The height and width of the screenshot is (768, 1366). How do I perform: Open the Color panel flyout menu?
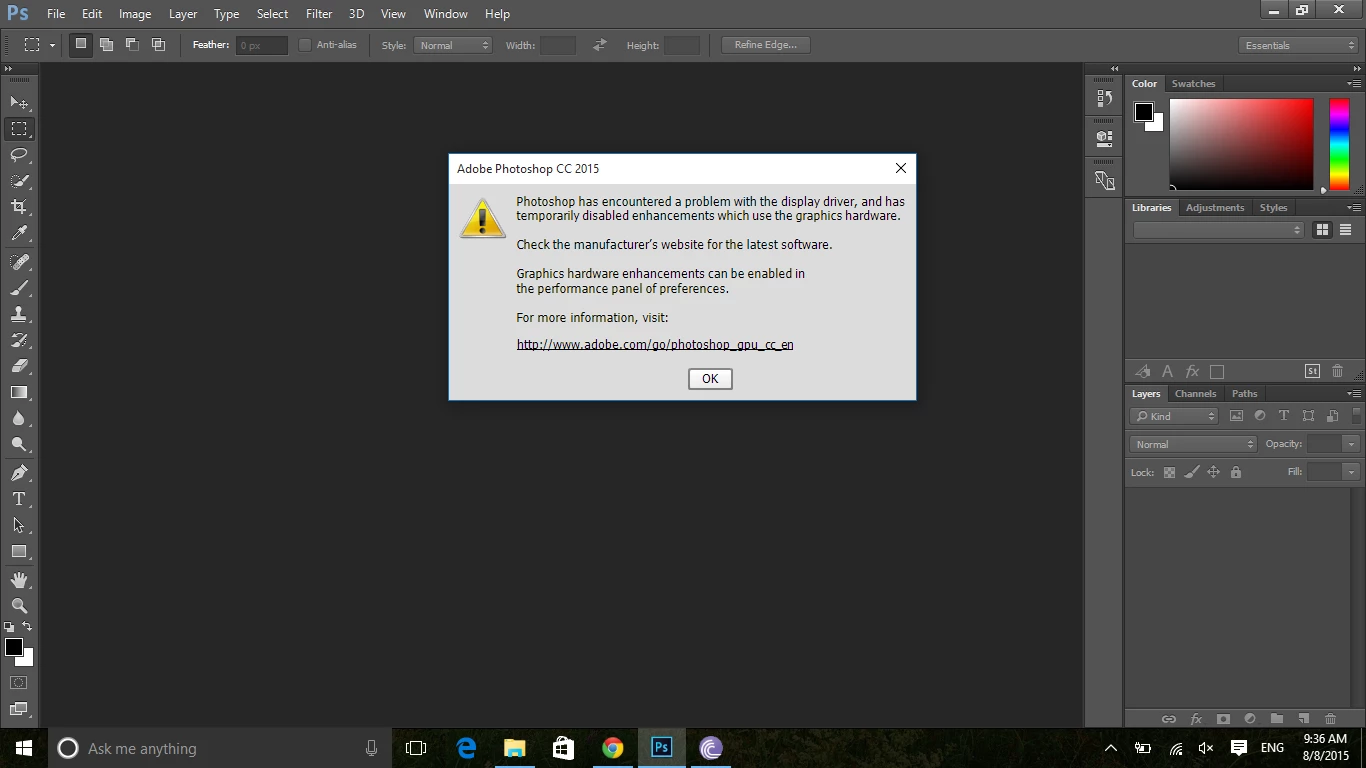1354,84
